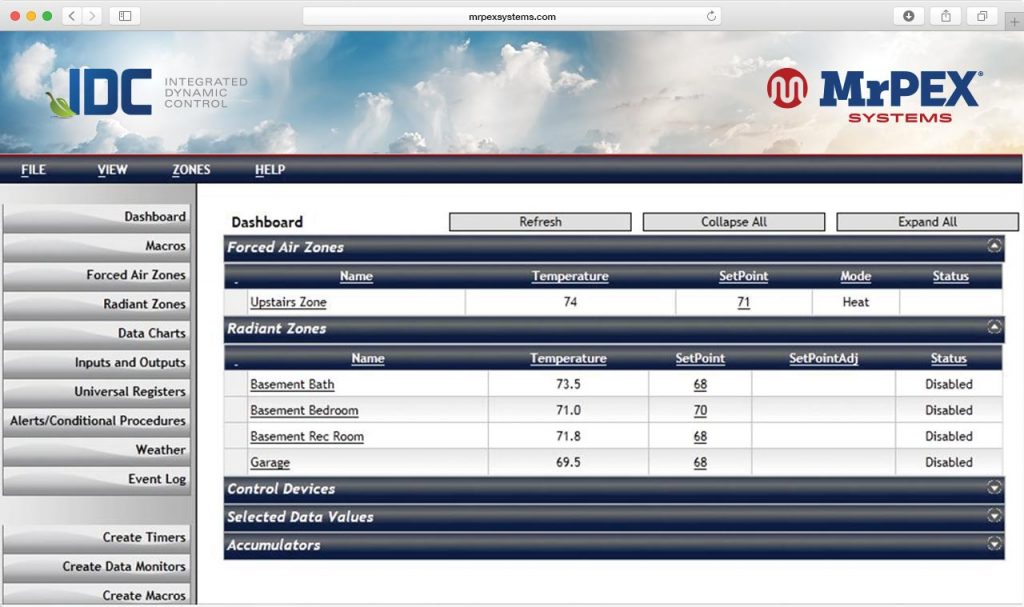Click the Safari forward arrow button

(92, 16)
